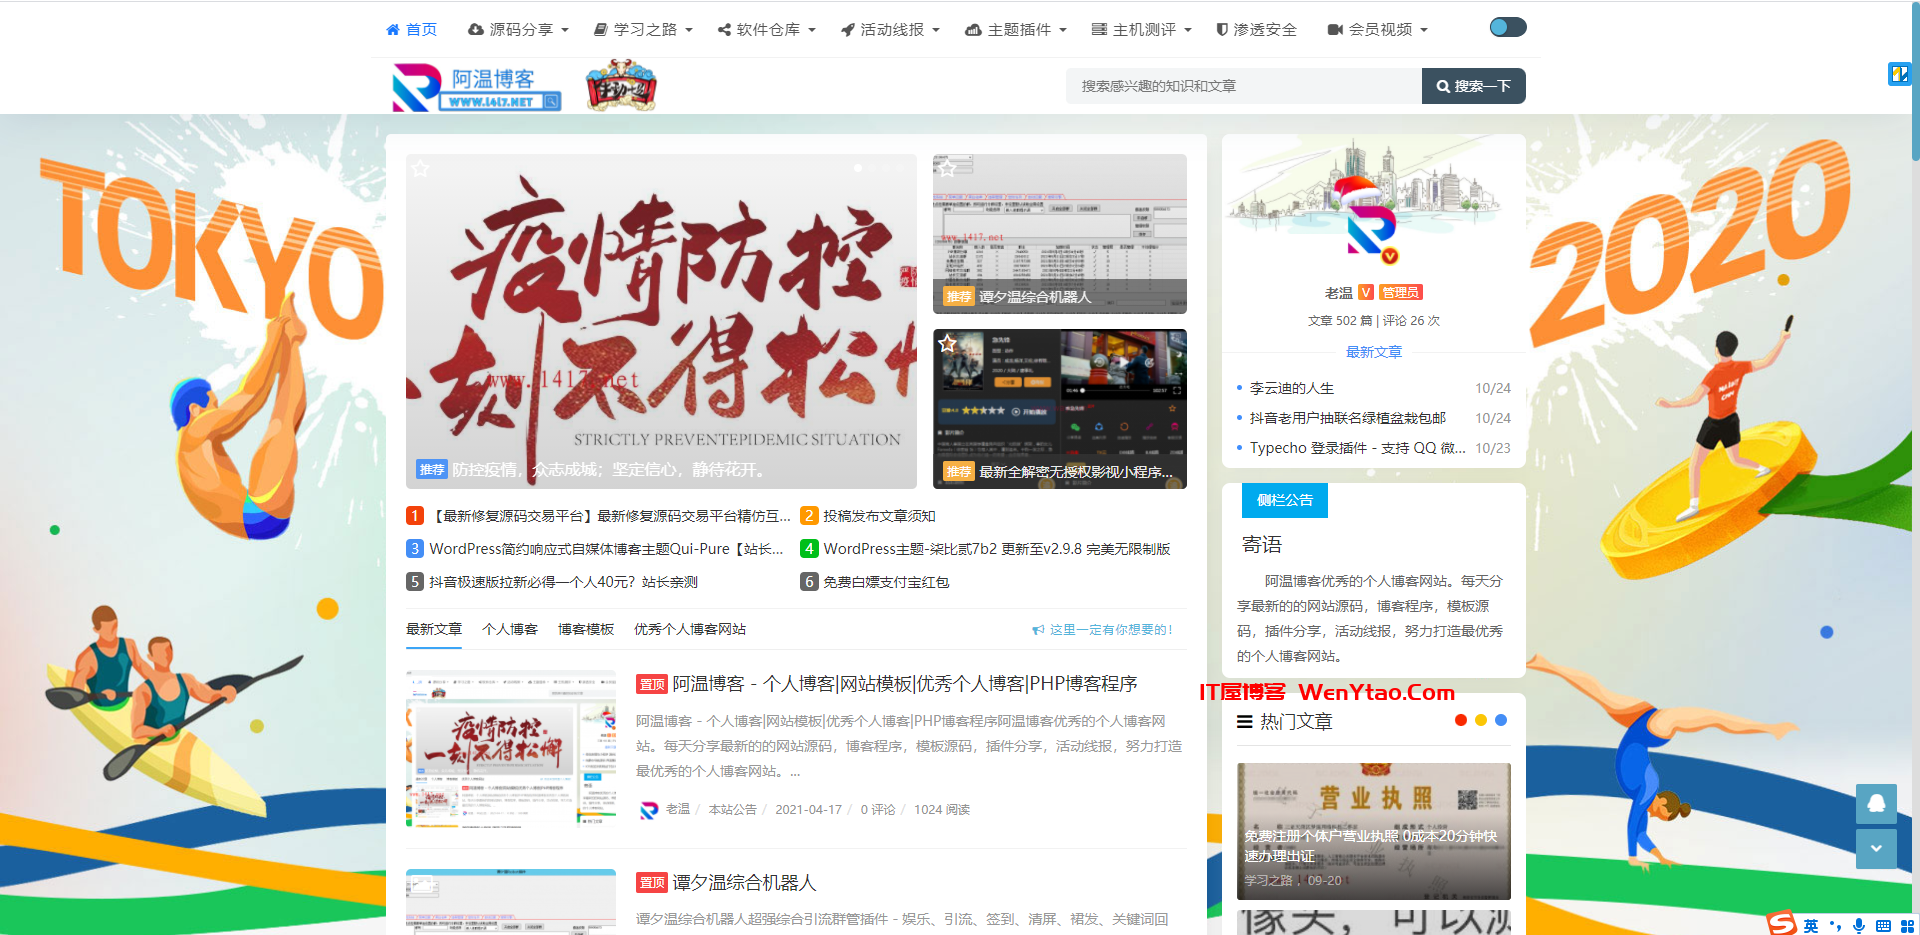Image resolution: width=1920 pixels, height=935 pixels.
Task: Click the QQ contact floating icon
Action: tap(1876, 804)
